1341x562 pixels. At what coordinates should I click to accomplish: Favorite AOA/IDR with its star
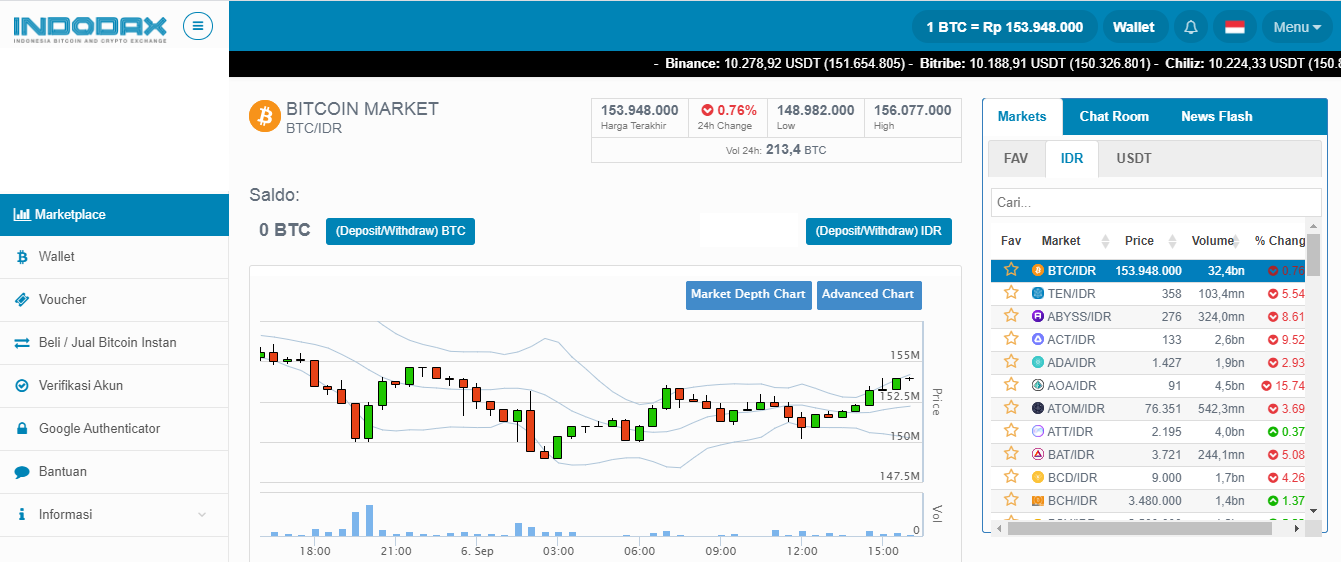[x=1011, y=385]
